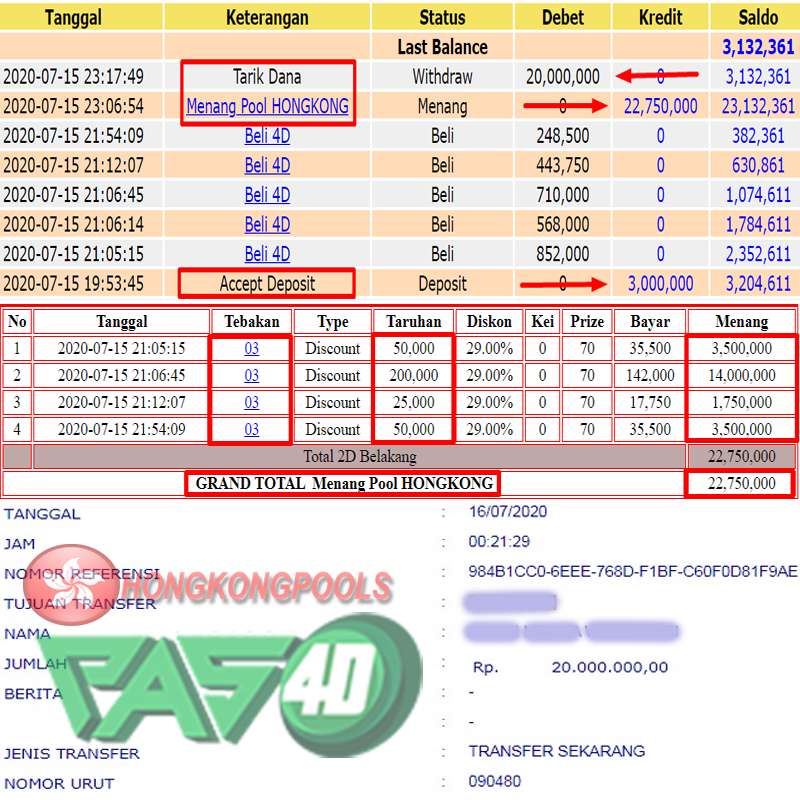Image resolution: width=800 pixels, height=800 pixels.
Task: Select the 25,000 taruhan value
Action: tap(414, 403)
